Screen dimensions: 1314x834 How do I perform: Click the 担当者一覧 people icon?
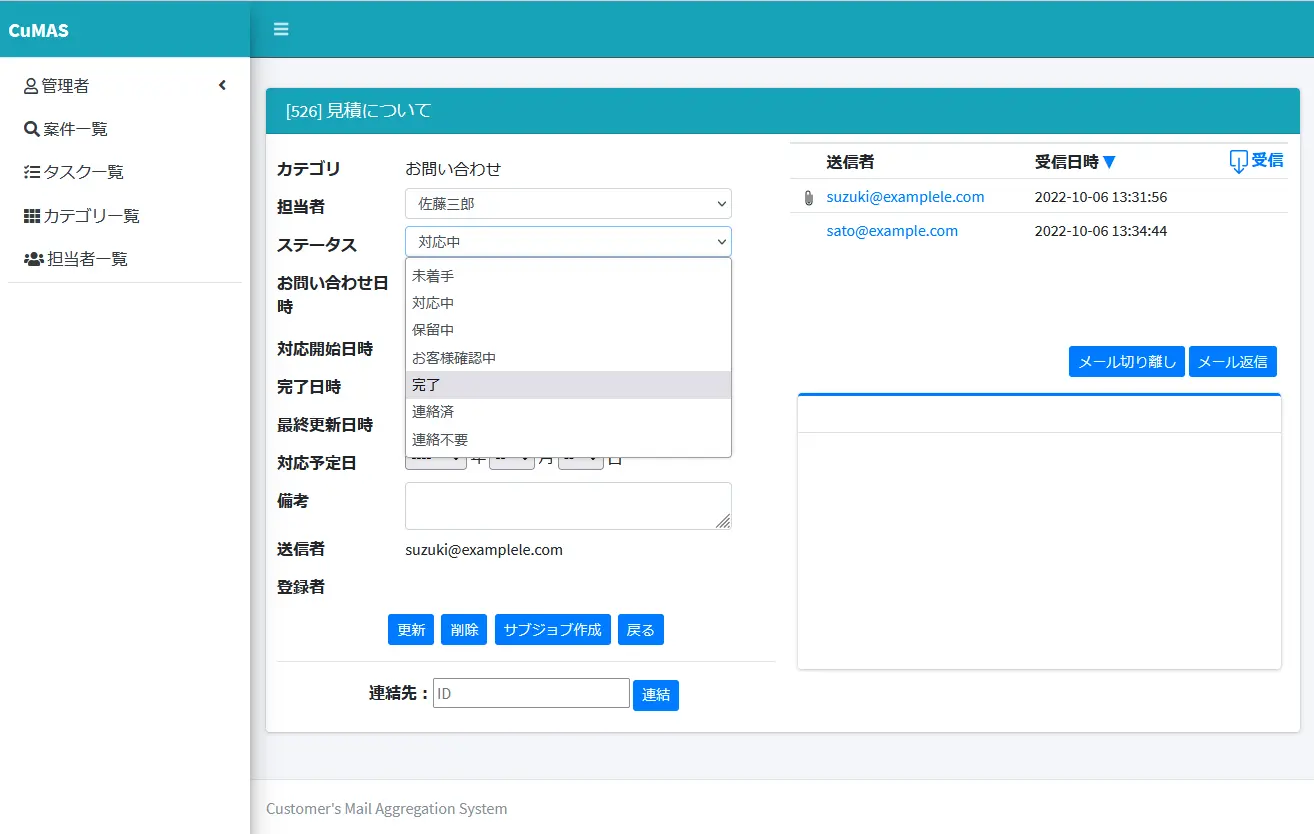coord(34,259)
